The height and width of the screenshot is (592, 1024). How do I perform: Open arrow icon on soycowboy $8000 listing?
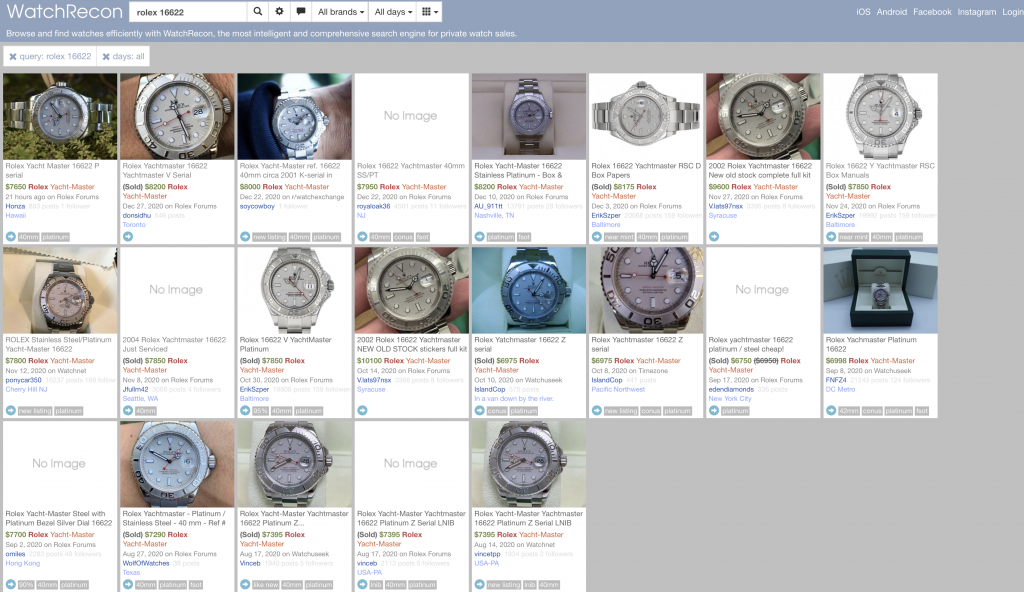(245, 237)
